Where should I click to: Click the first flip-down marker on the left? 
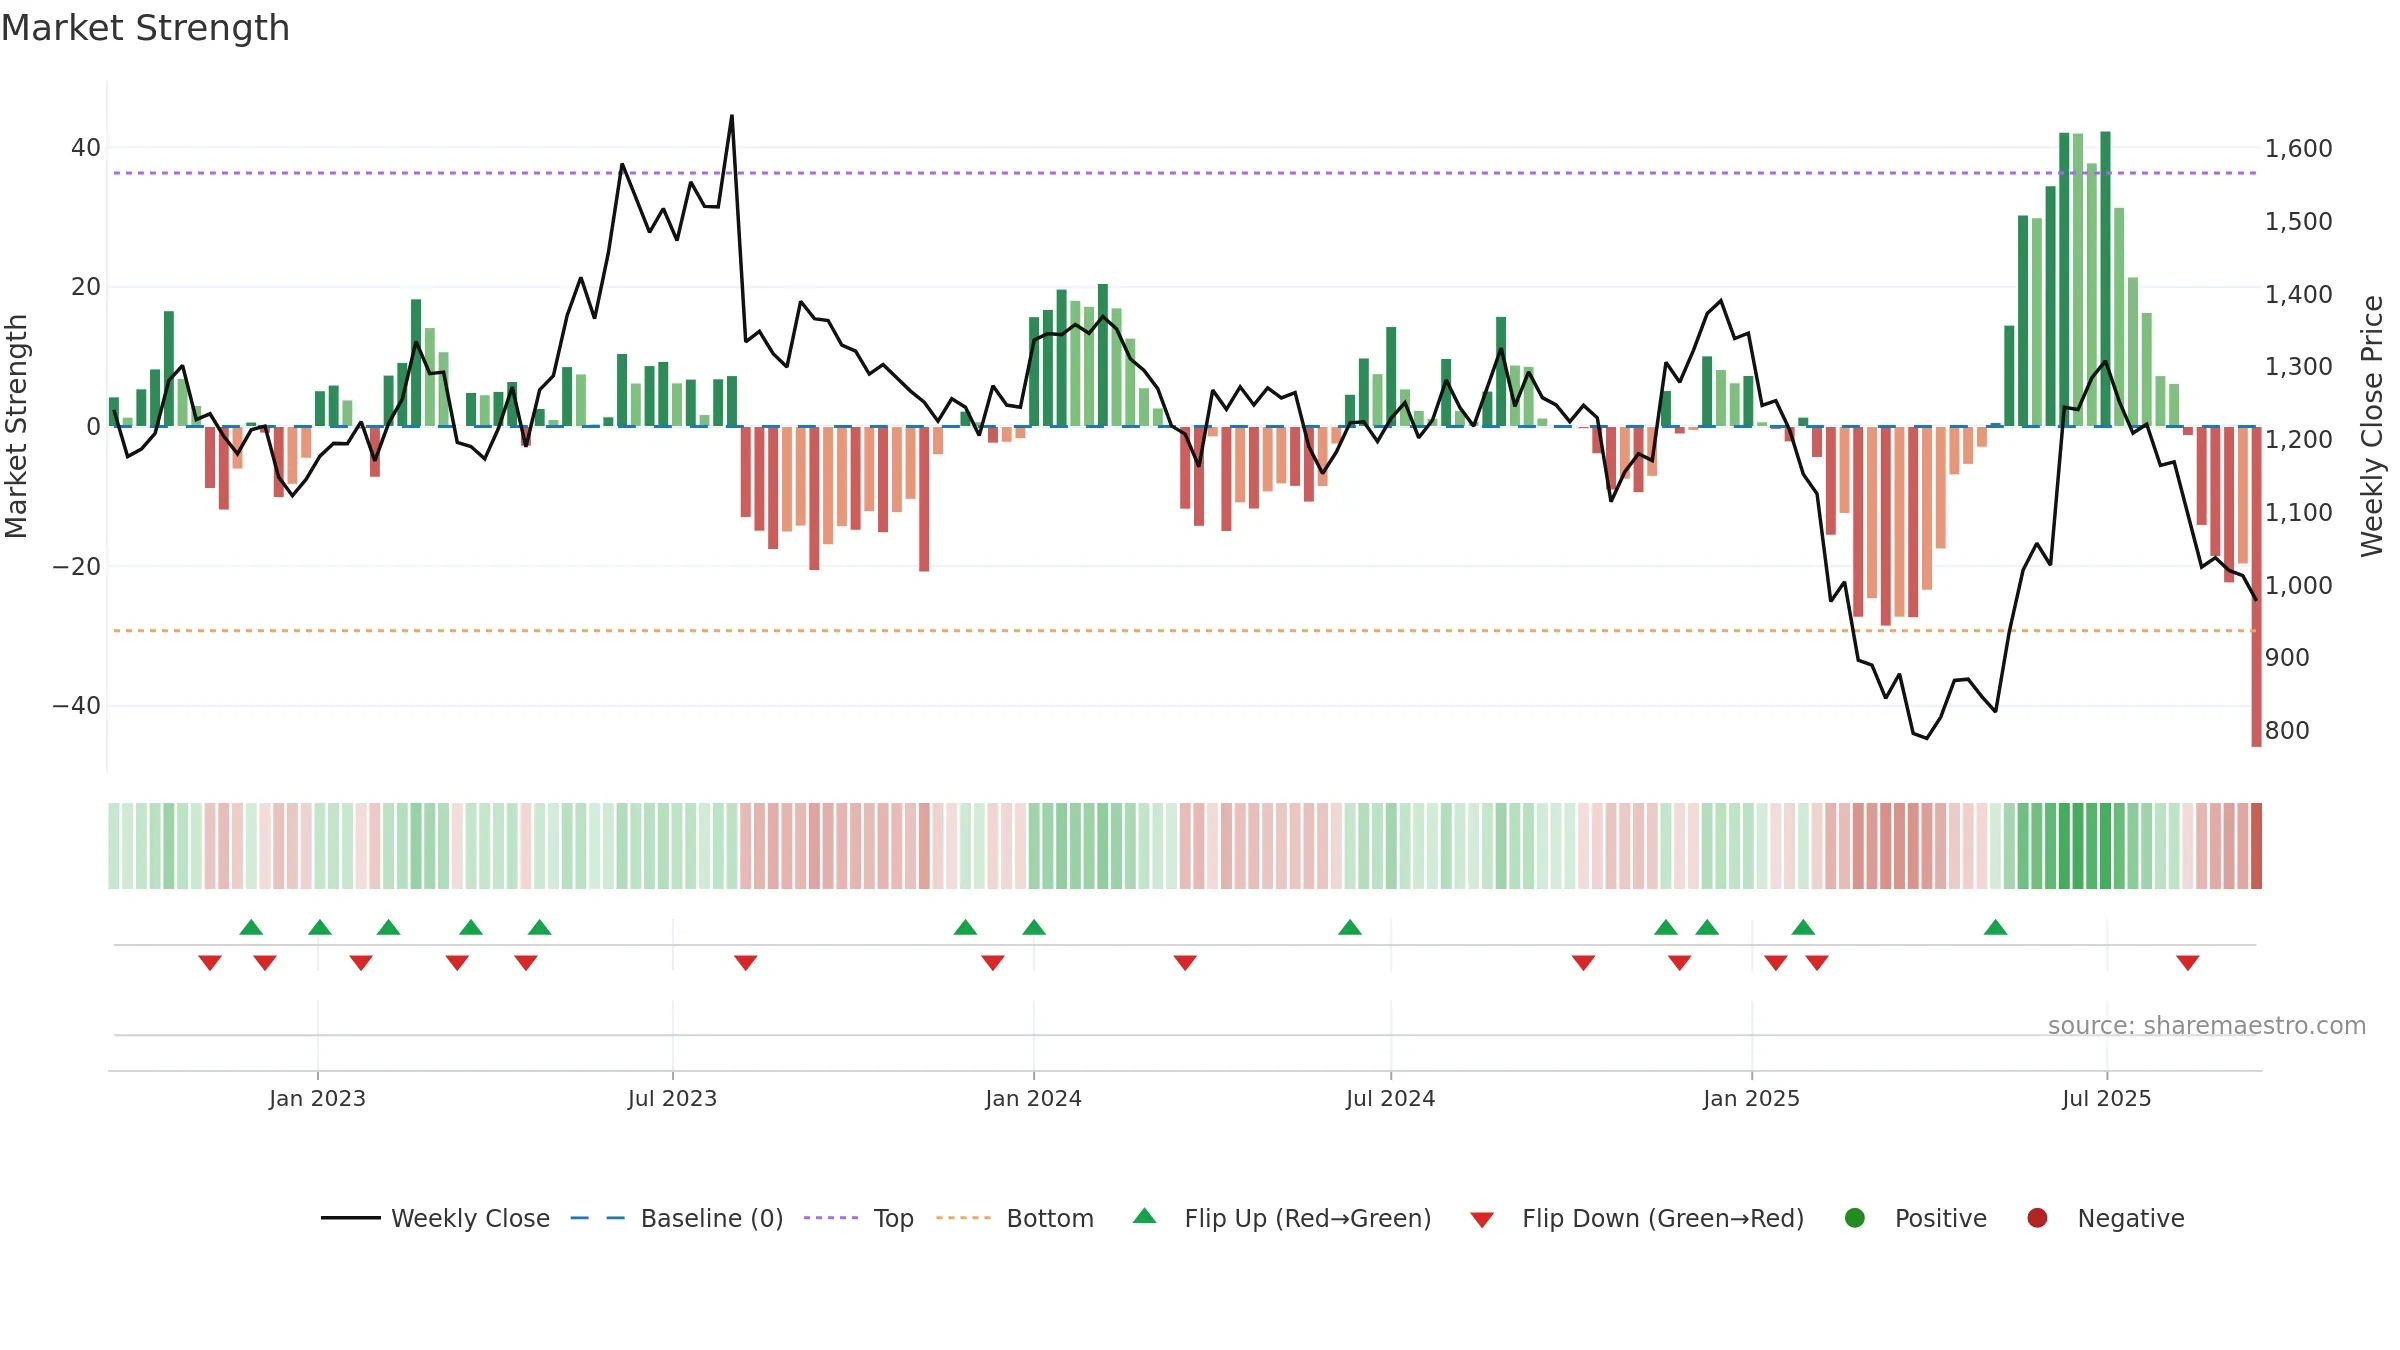click(210, 962)
